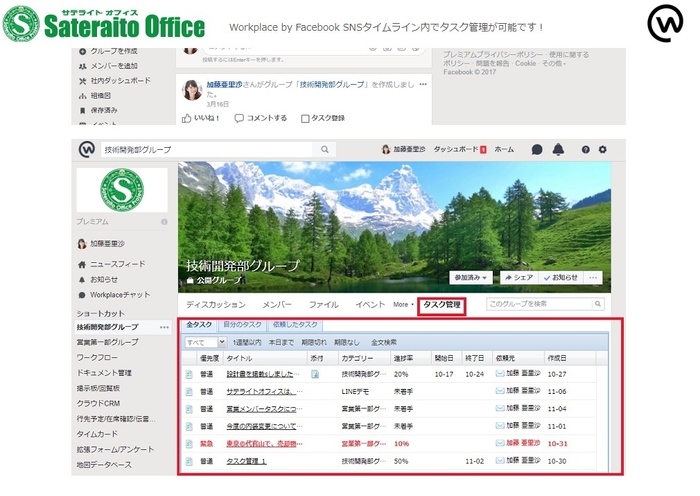700x496 pixels.
Task: Go to ホーム in the top bar
Action: [504, 150]
